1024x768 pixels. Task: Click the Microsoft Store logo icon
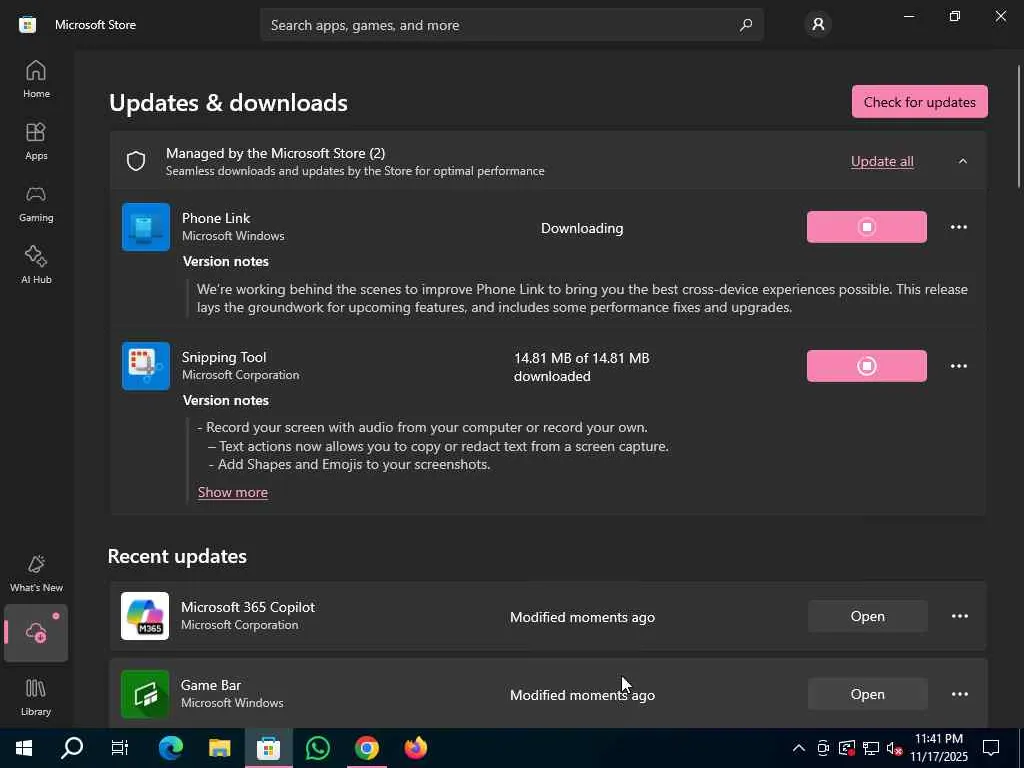point(27,25)
